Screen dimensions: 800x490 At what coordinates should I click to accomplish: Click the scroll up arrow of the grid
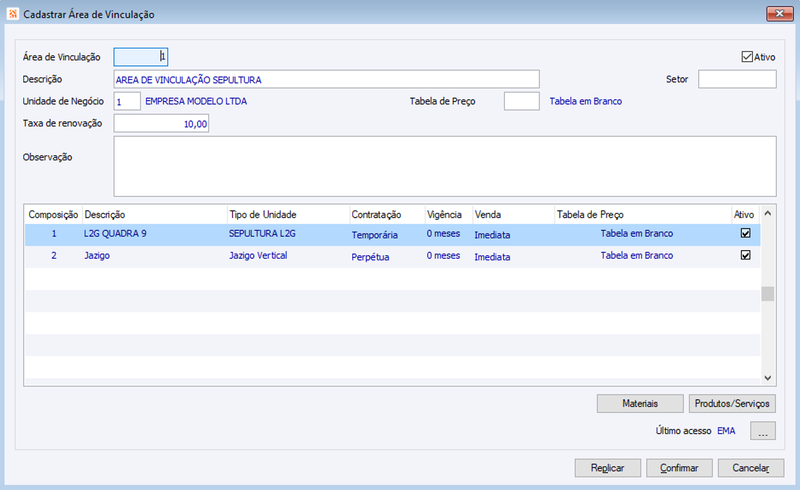[767, 213]
